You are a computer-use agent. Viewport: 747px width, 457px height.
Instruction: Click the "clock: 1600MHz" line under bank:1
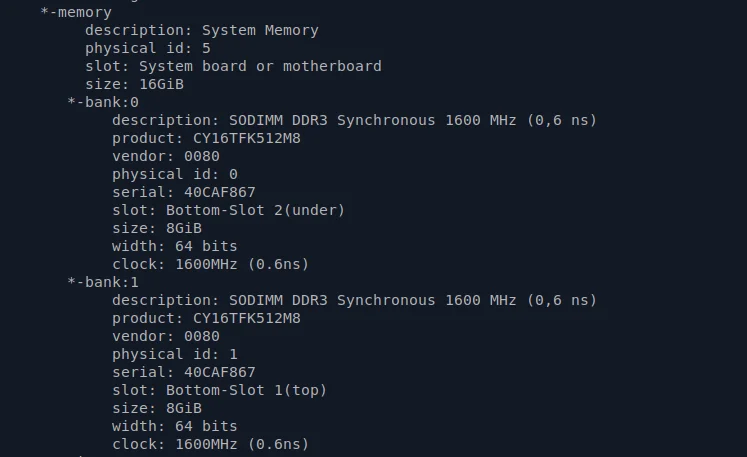[x=210, y=444]
